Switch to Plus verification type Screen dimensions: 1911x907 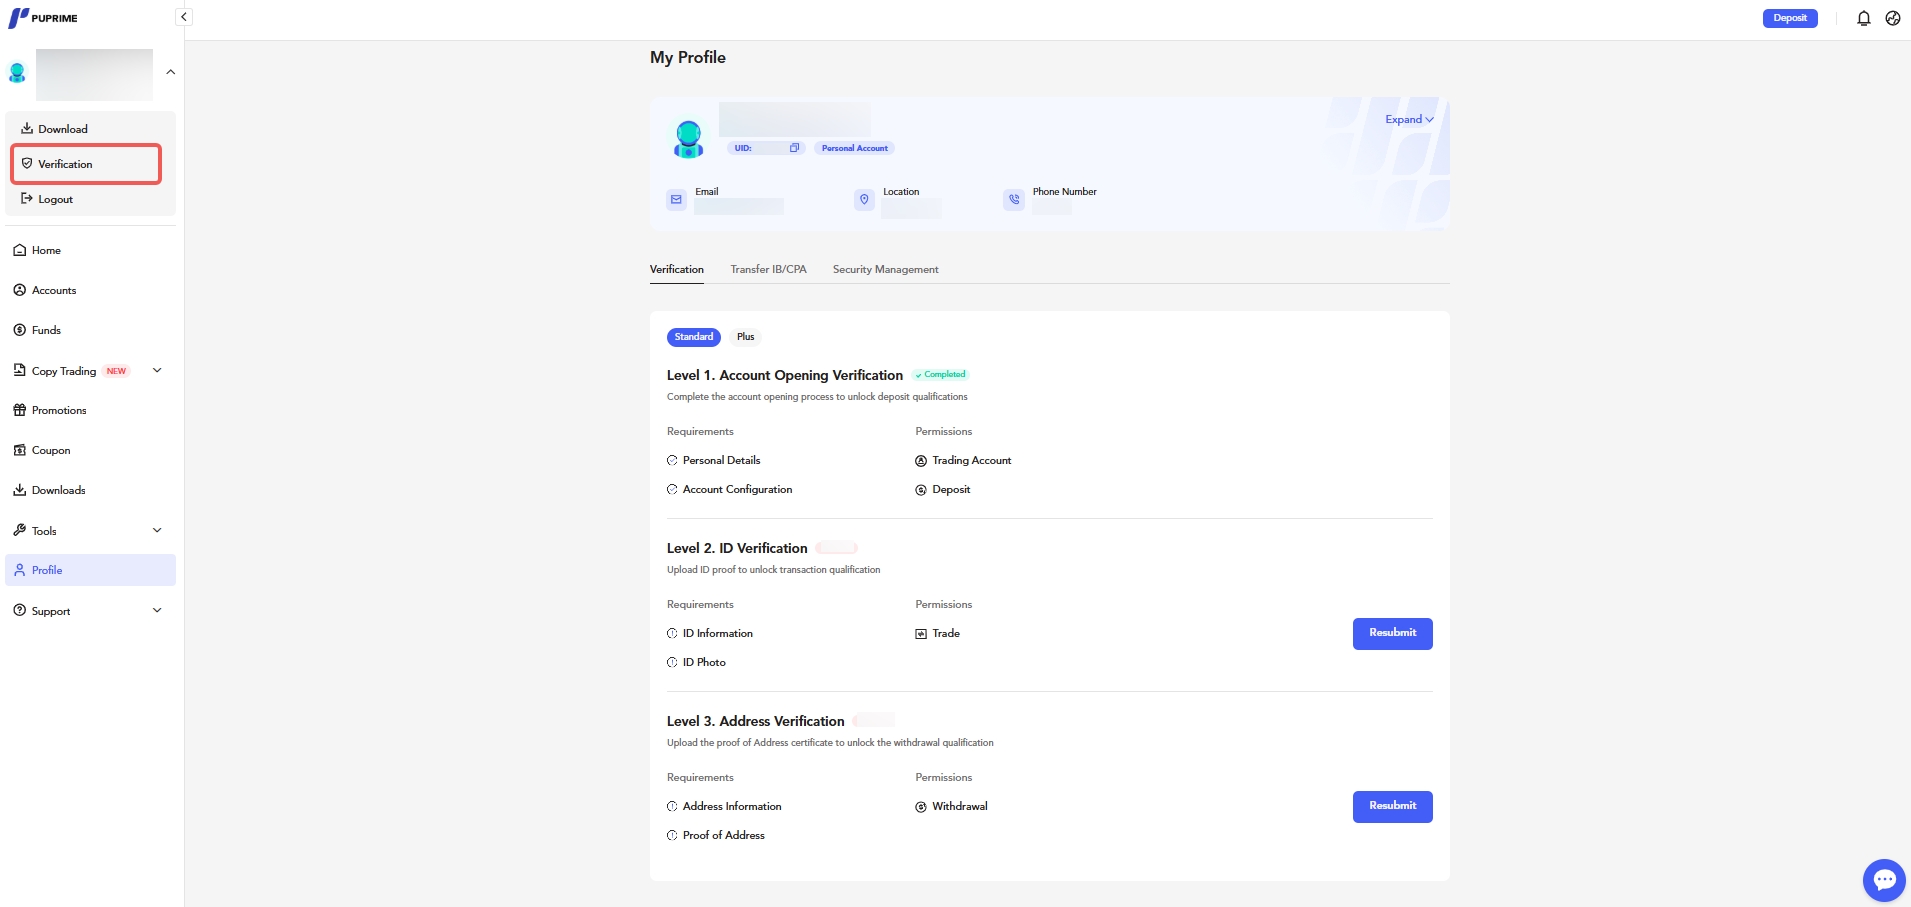(x=745, y=337)
